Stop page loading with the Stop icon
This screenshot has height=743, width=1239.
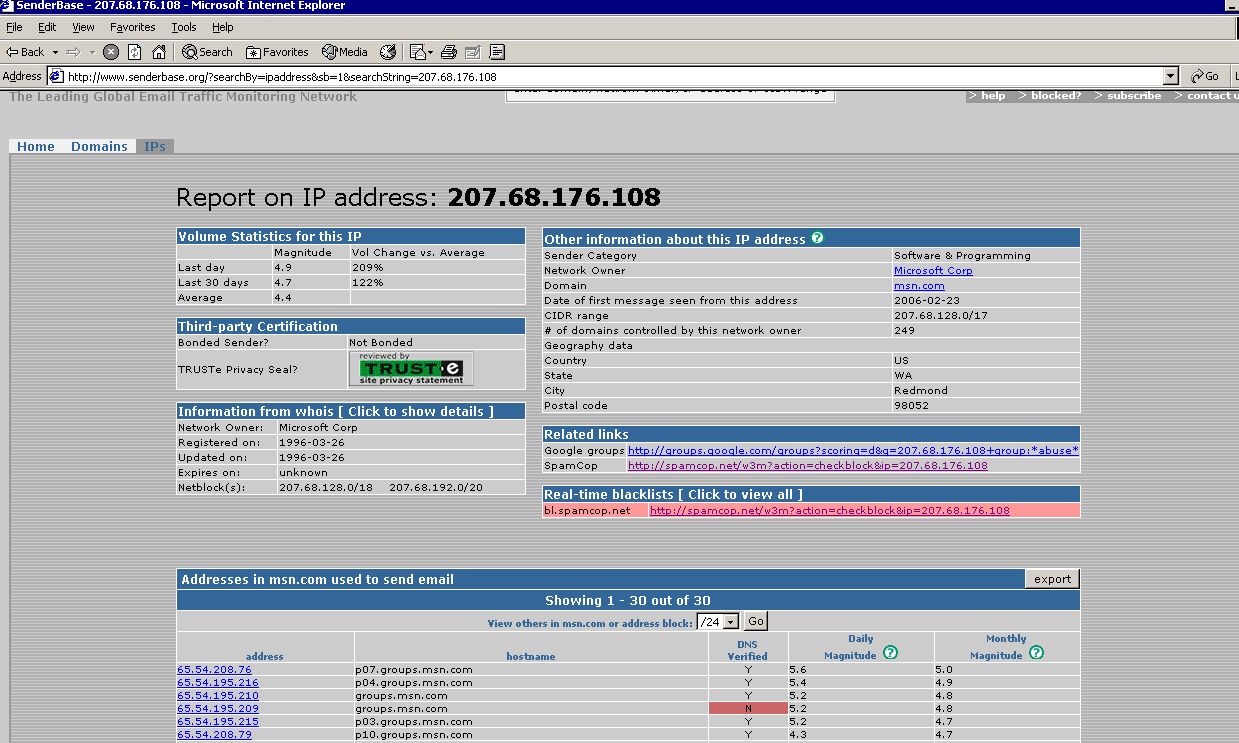[x=111, y=52]
